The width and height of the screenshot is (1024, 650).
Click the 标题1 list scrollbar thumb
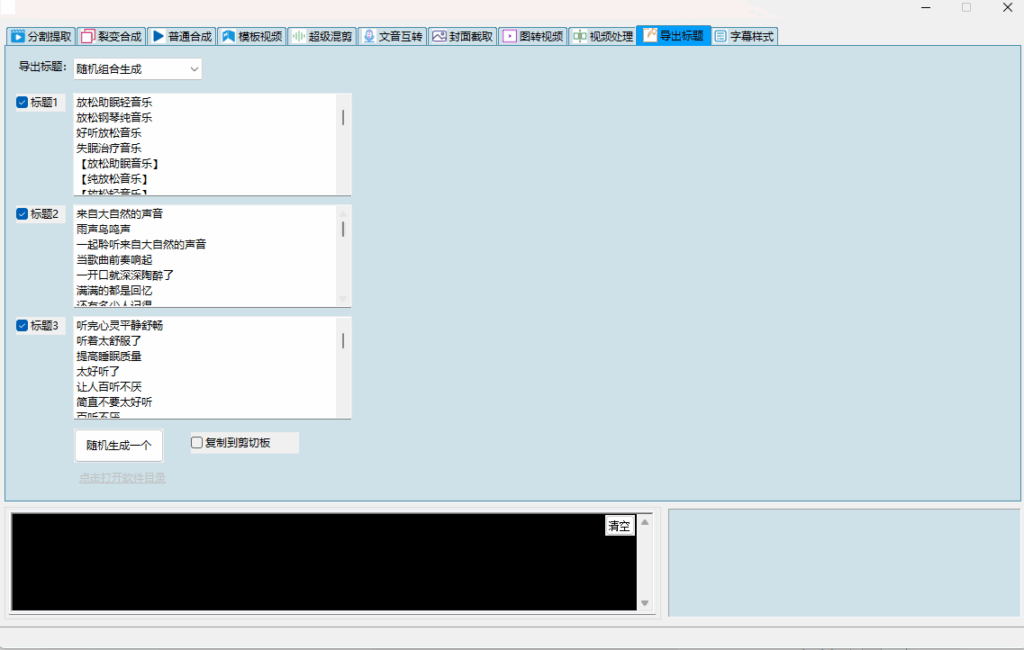343,118
